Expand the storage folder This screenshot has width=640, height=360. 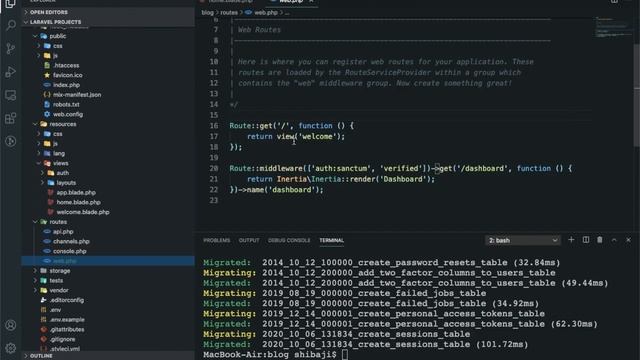pos(60,271)
